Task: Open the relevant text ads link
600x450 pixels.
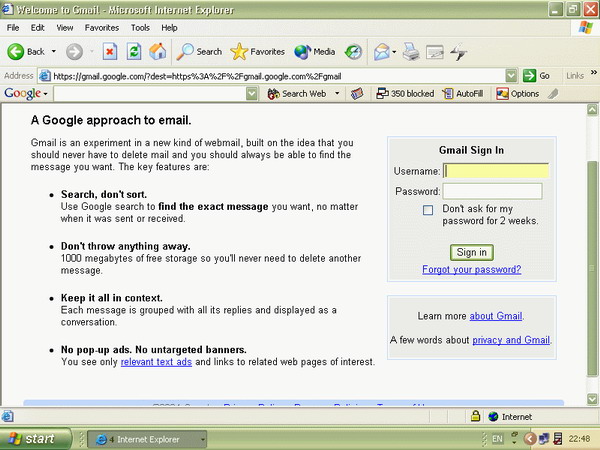Action: [x=156, y=362]
